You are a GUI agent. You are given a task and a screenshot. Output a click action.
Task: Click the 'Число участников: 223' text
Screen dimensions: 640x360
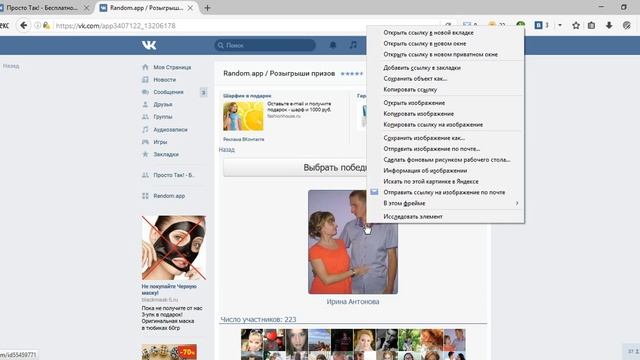pyautogui.click(x=258, y=319)
